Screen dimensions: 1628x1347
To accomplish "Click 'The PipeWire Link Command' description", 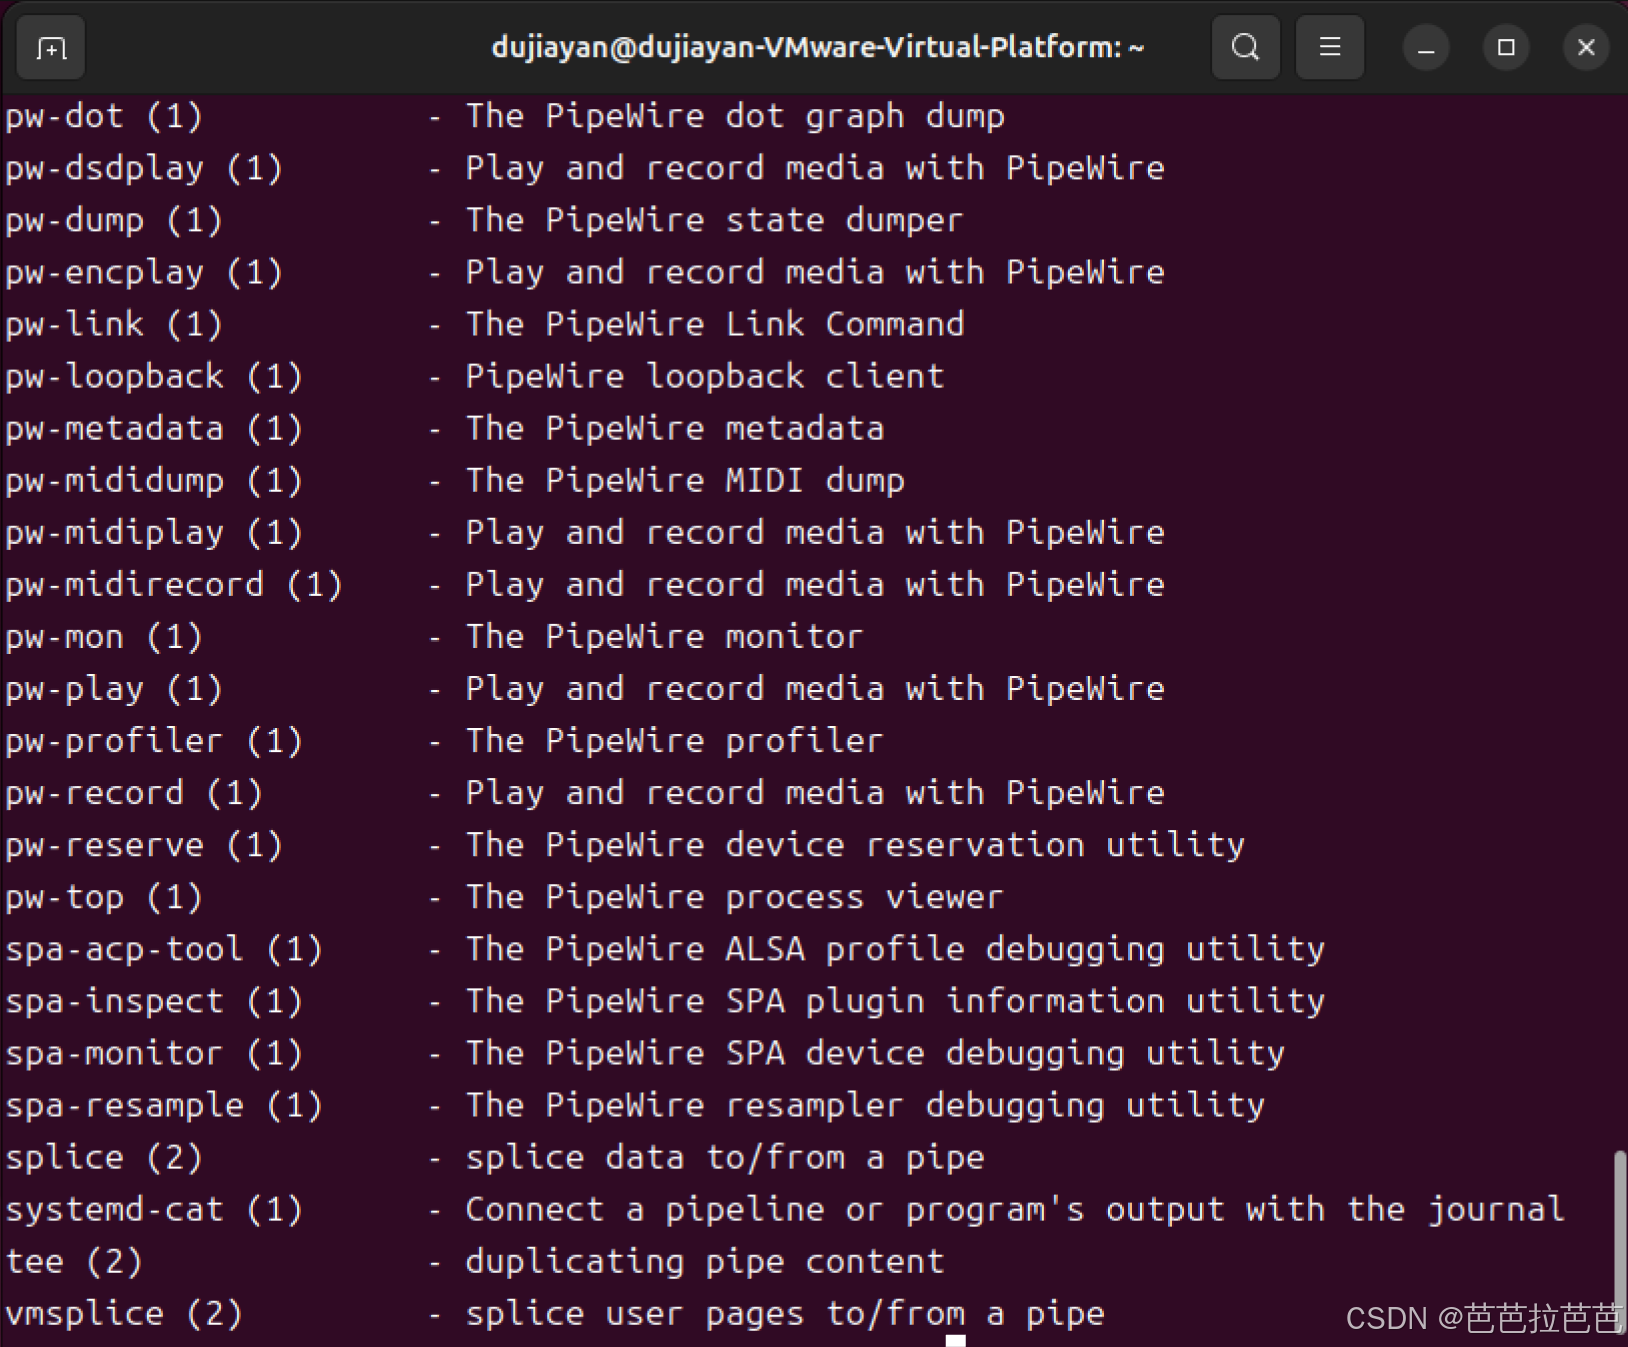I will pos(715,325).
